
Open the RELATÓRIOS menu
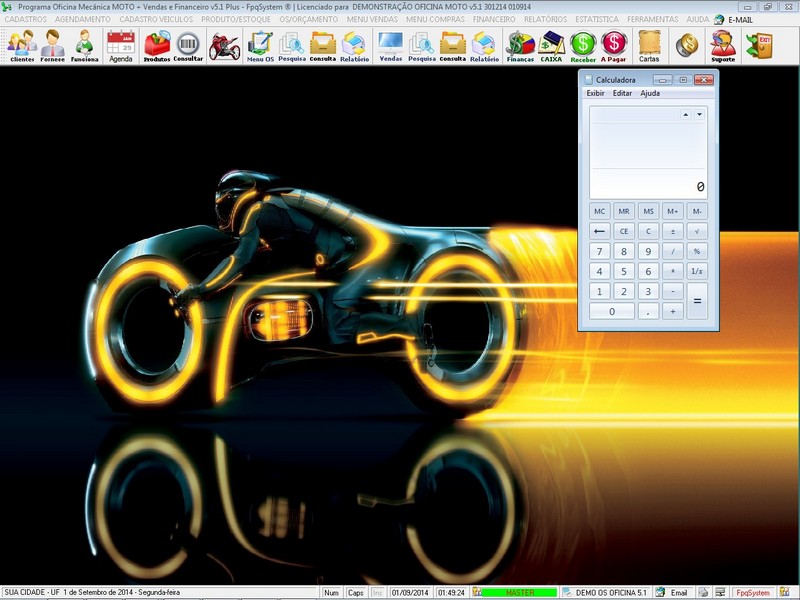[x=546, y=19]
